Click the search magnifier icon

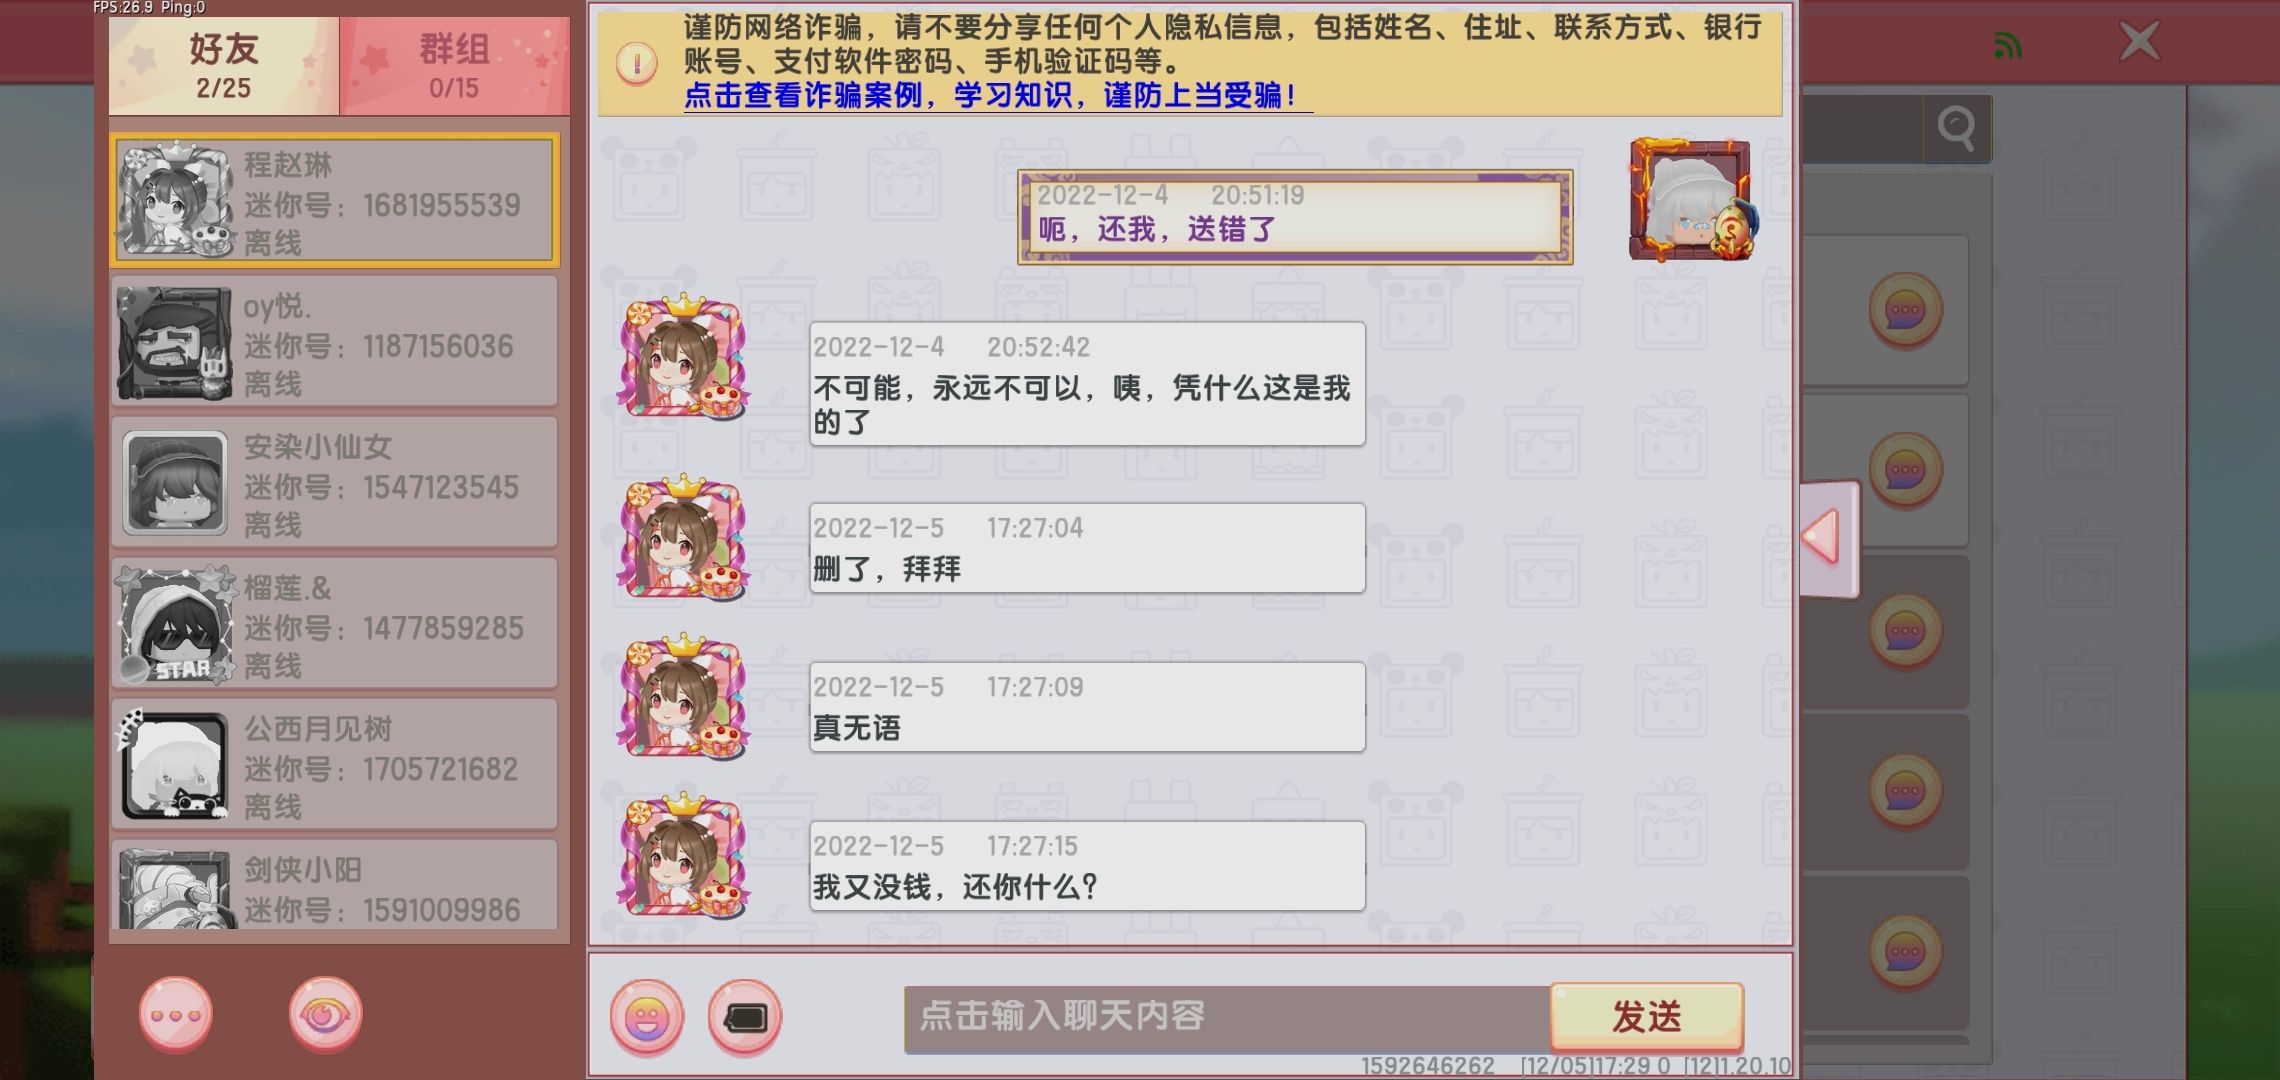1956,128
